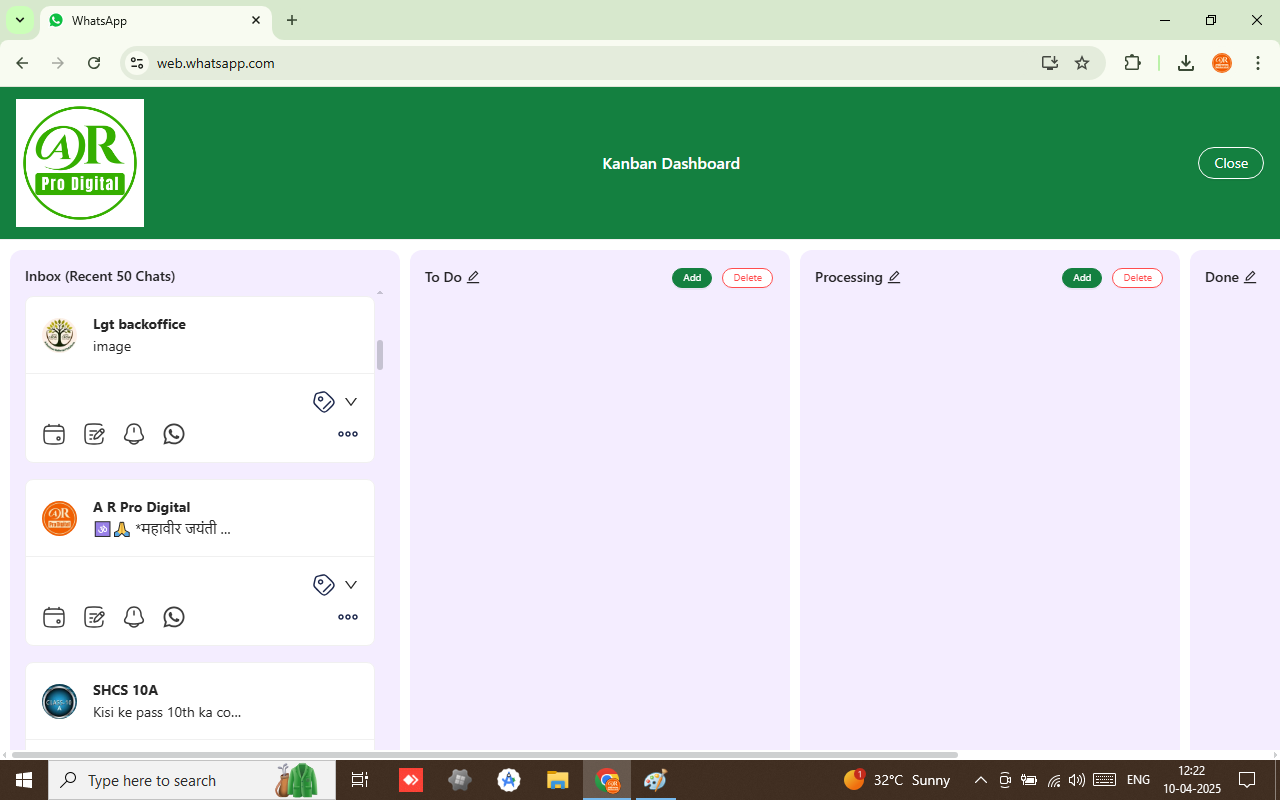Click reminder bell on A R Pro Digital card
The image size is (1280, 800).
pos(134,617)
